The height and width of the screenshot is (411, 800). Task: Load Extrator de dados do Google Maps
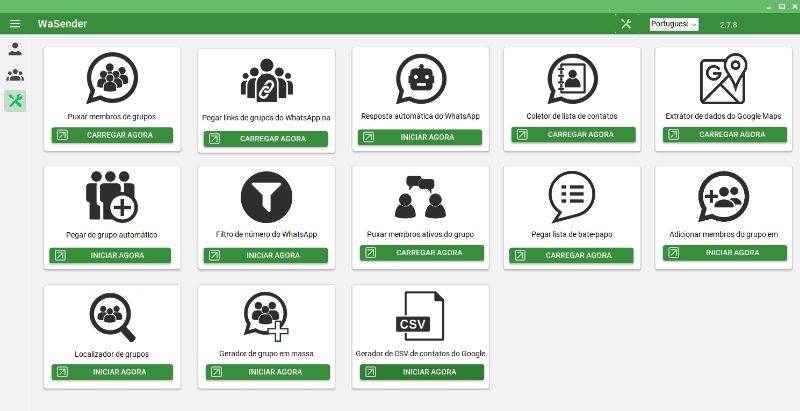(x=725, y=135)
